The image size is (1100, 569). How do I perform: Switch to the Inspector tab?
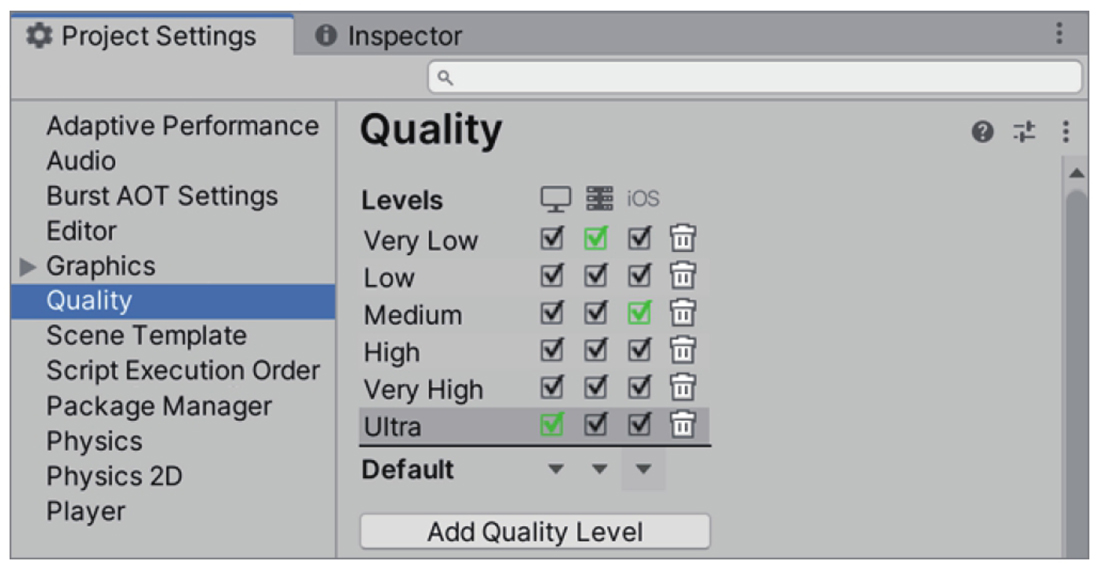pyautogui.click(x=390, y=37)
